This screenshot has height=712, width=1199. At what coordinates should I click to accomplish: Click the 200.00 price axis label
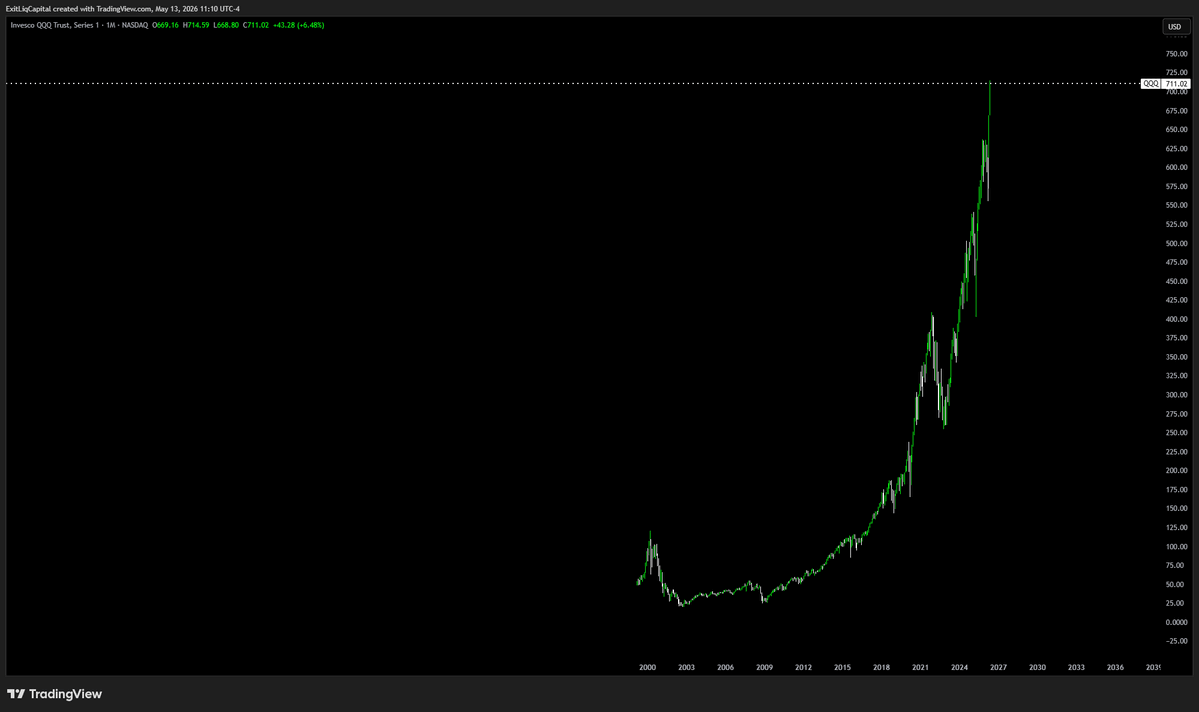click(x=1176, y=471)
